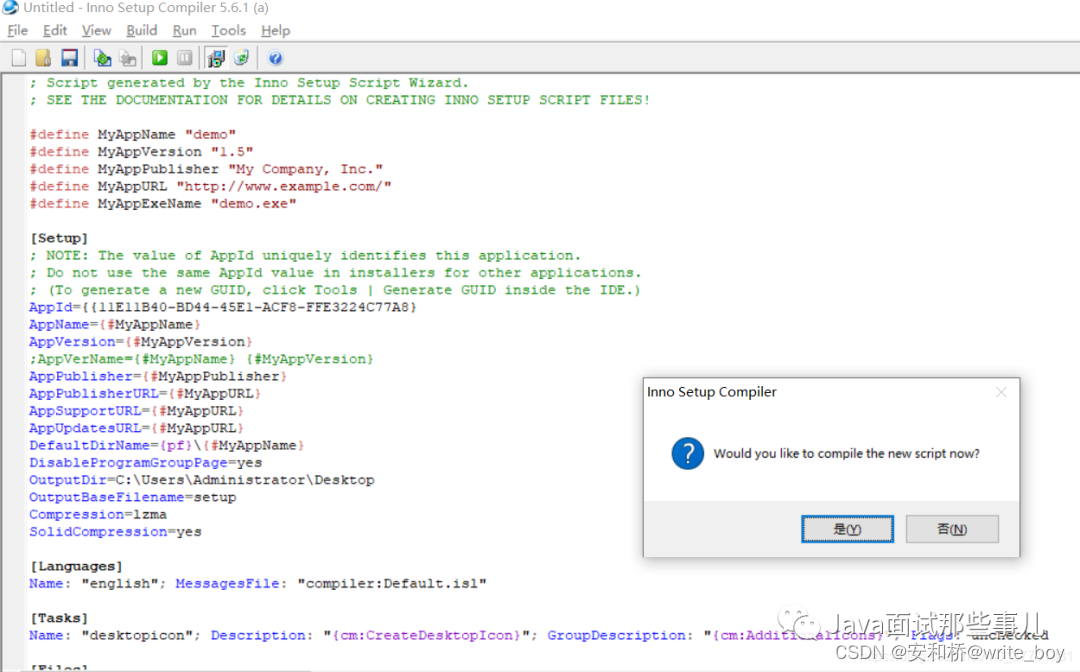Click the '[Setup]' section header line

59,238
